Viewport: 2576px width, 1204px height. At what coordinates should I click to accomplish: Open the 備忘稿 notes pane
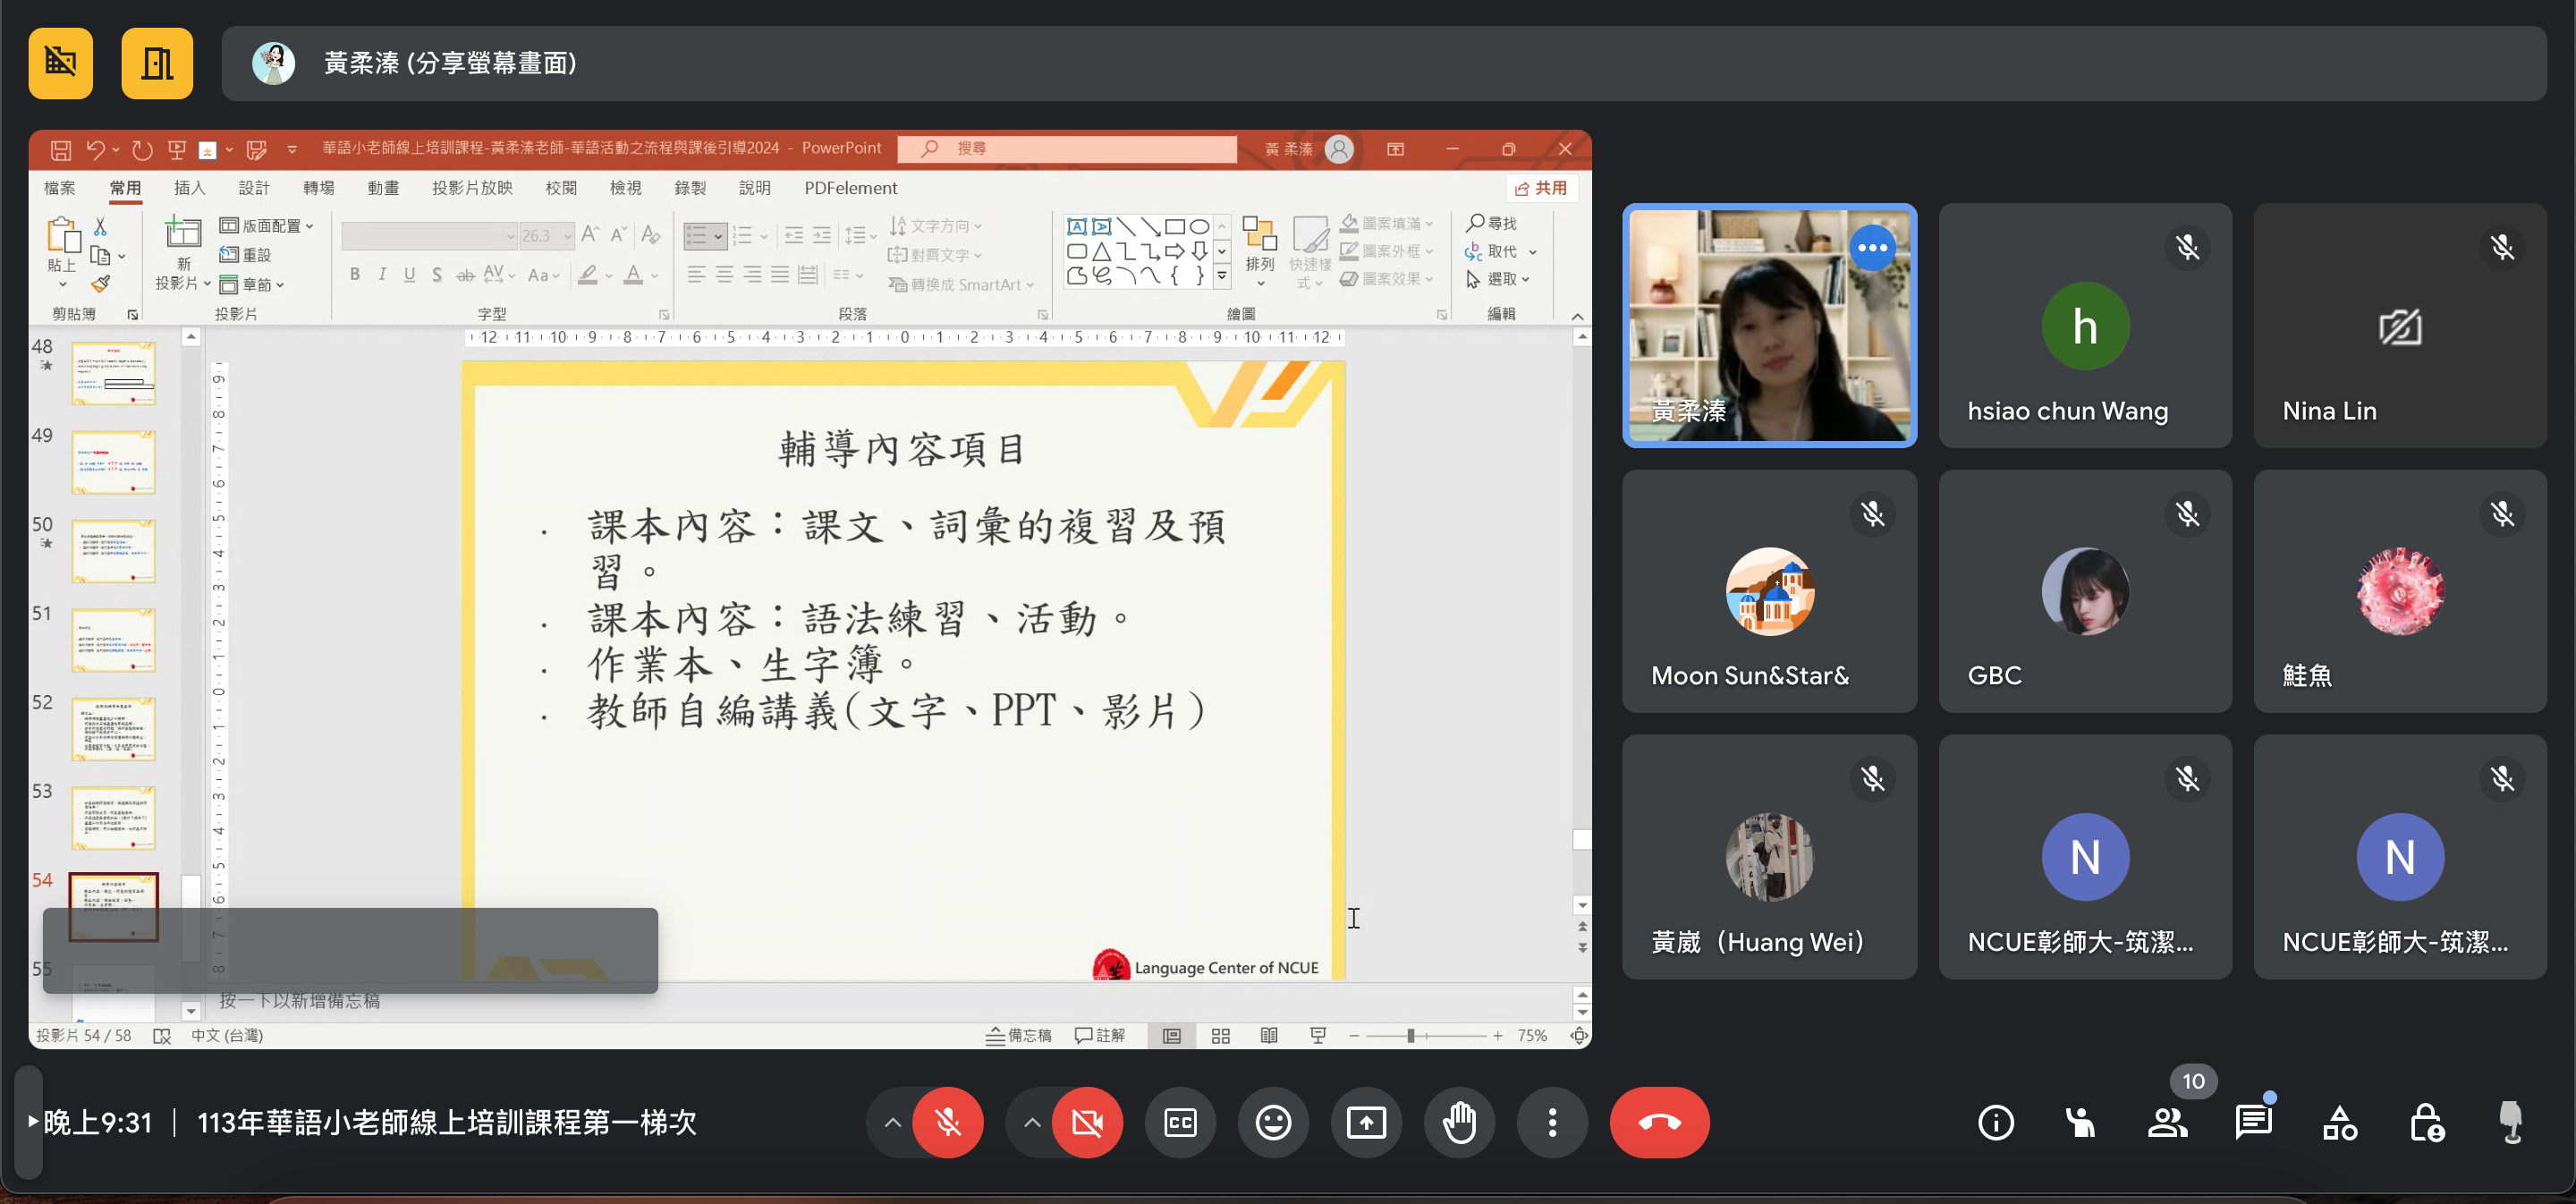1020,1036
